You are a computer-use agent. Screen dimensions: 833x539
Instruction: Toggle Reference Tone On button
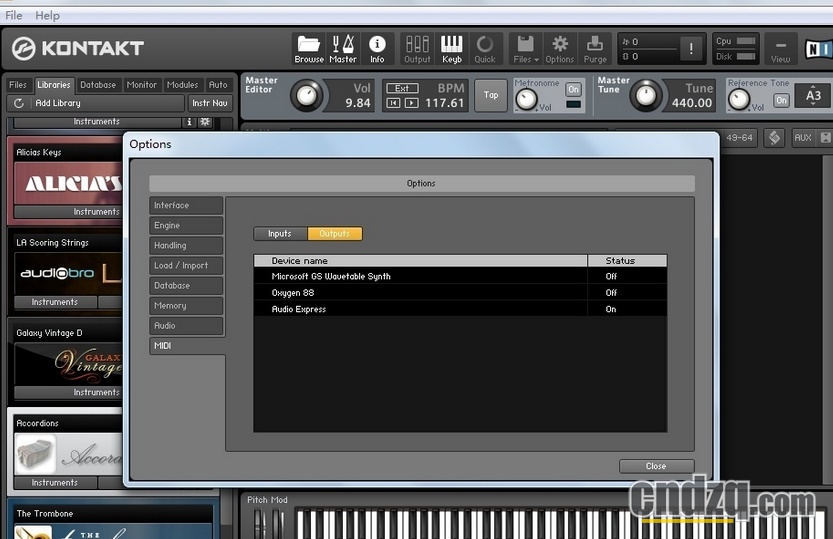click(x=781, y=100)
